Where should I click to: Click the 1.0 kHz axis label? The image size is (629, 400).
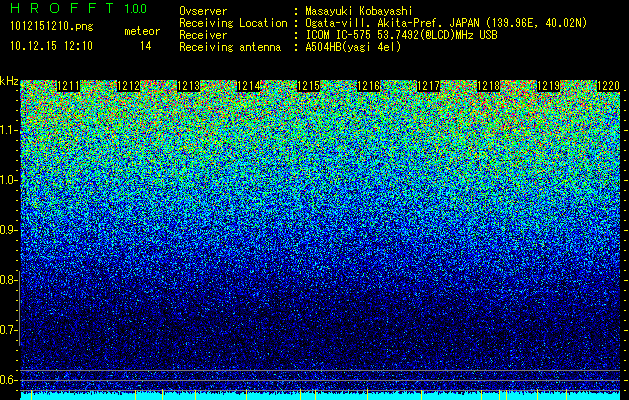coord(7,180)
